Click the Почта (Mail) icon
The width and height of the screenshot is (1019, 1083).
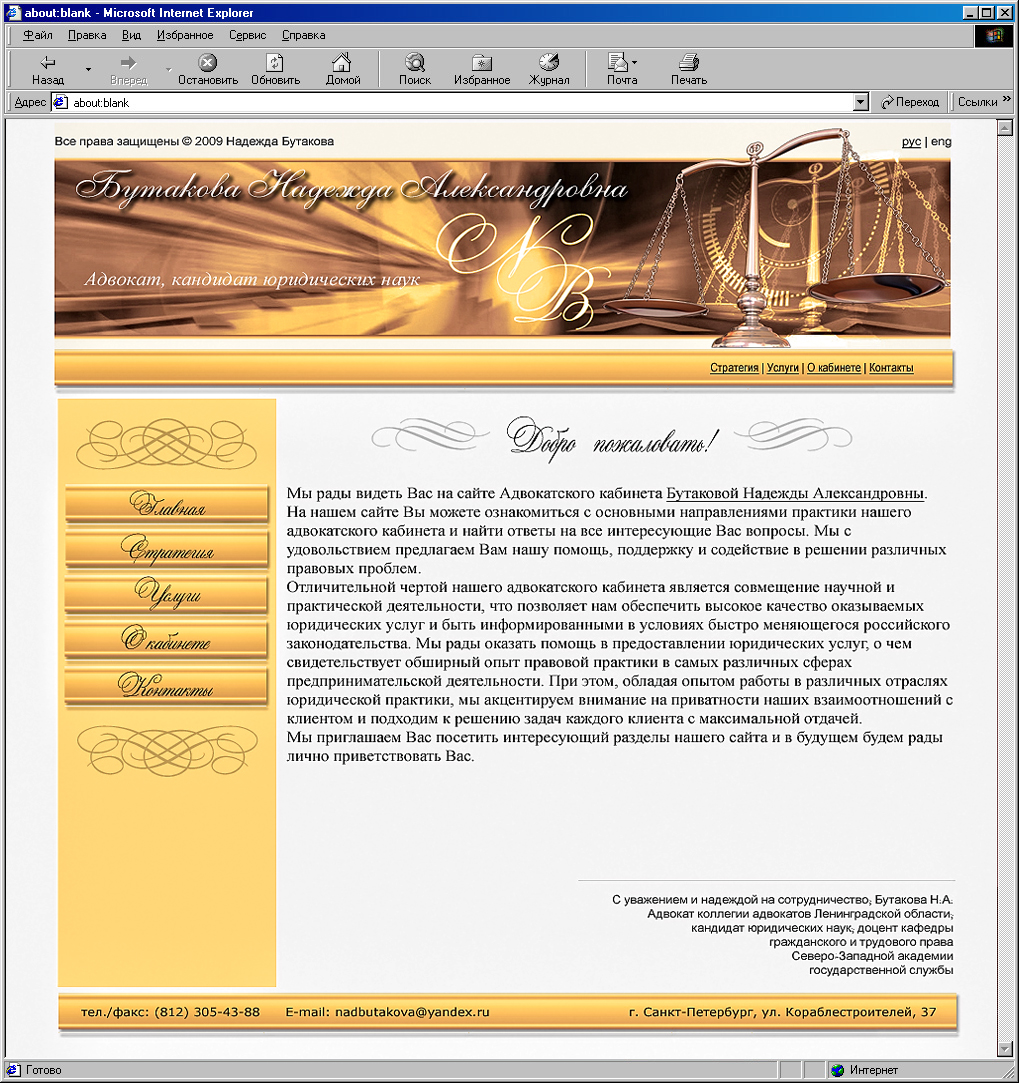click(617, 62)
